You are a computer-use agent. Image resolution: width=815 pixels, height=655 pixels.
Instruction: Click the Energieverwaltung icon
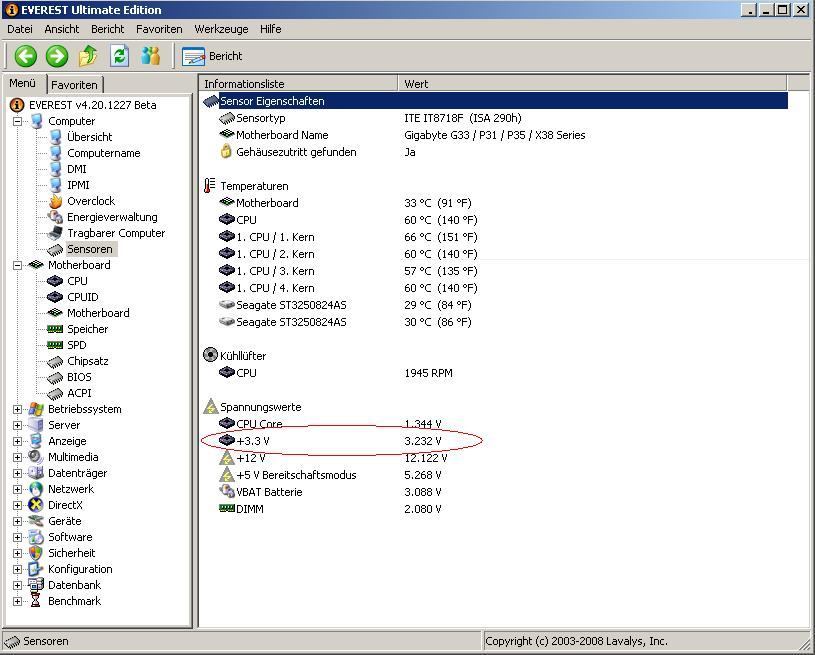[55, 217]
